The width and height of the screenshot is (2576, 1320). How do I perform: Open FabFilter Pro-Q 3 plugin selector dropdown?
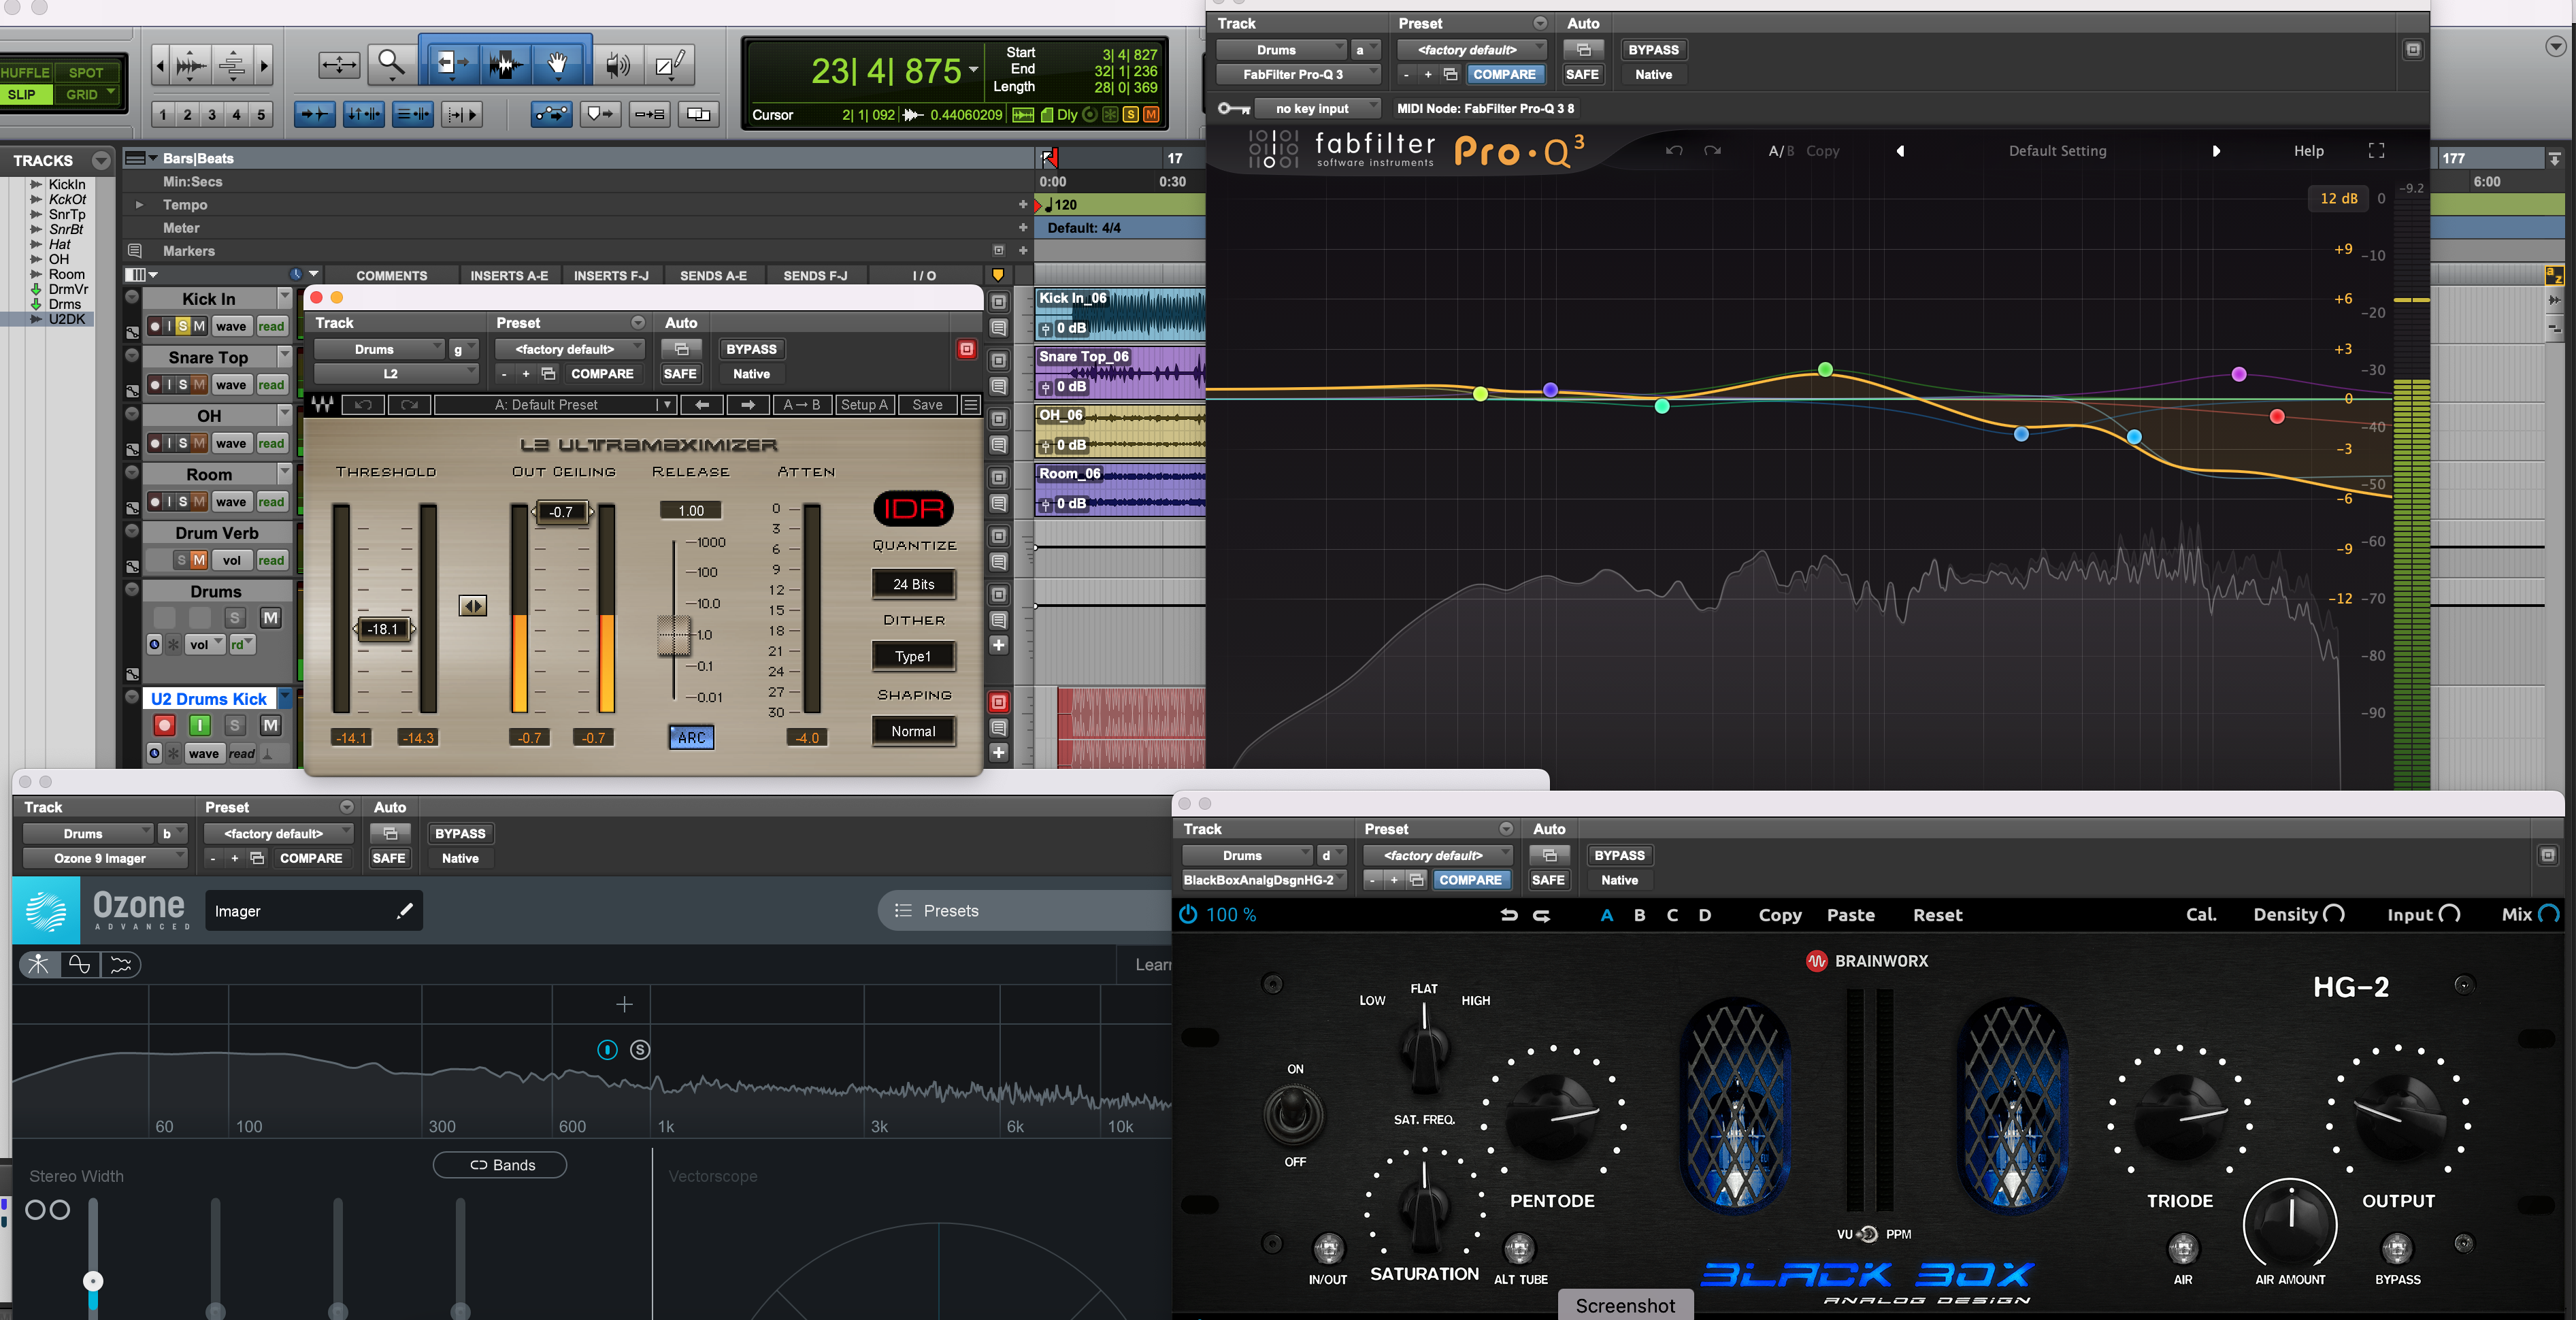pos(1297,74)
